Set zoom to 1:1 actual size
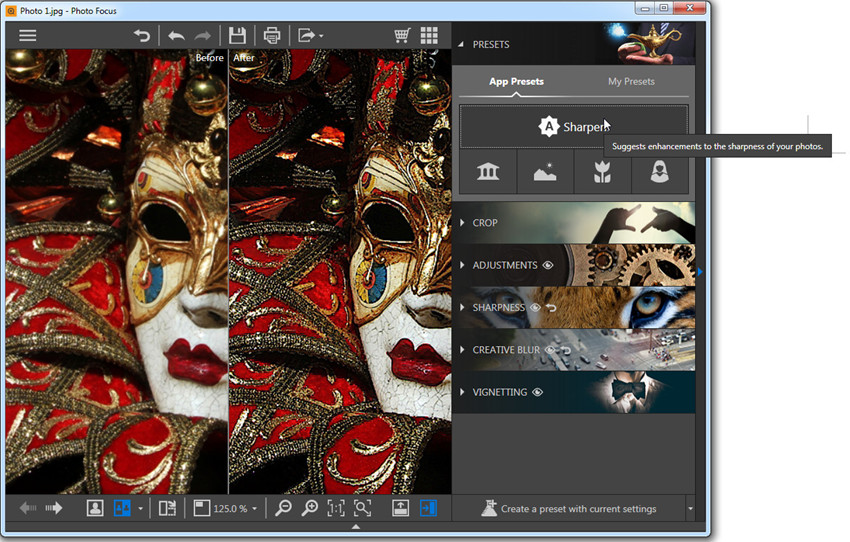The height and width of the screenshot is (542, 850). (x=336, y=508)
